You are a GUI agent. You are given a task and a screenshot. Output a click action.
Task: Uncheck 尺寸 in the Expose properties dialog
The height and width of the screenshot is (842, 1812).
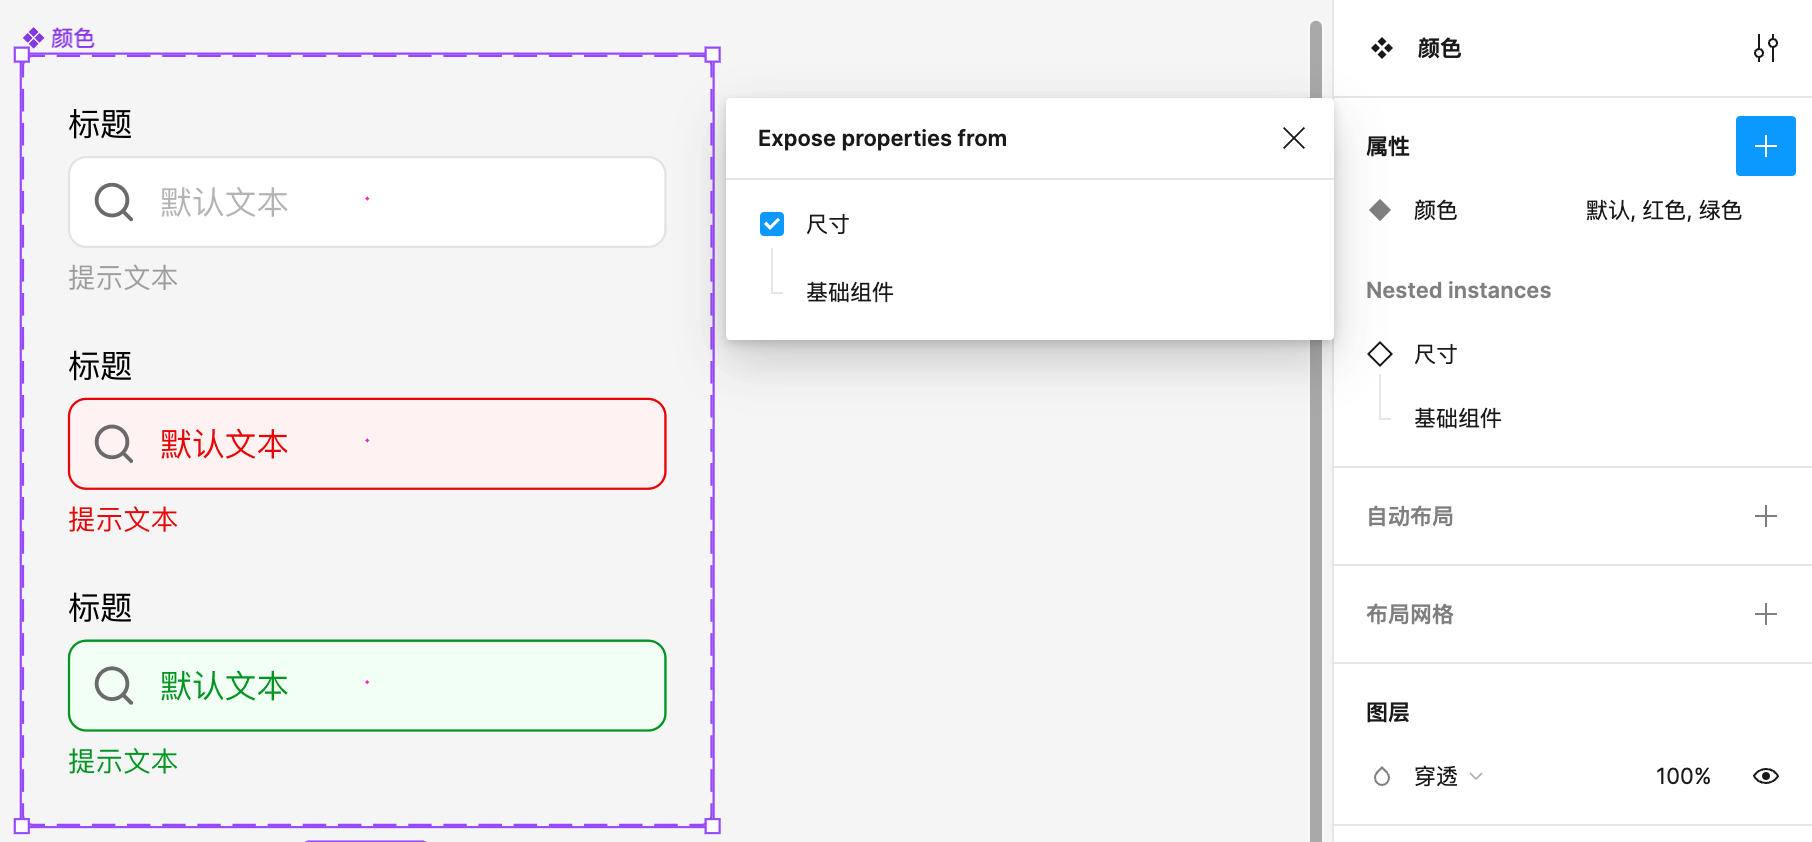click(771, 223)
